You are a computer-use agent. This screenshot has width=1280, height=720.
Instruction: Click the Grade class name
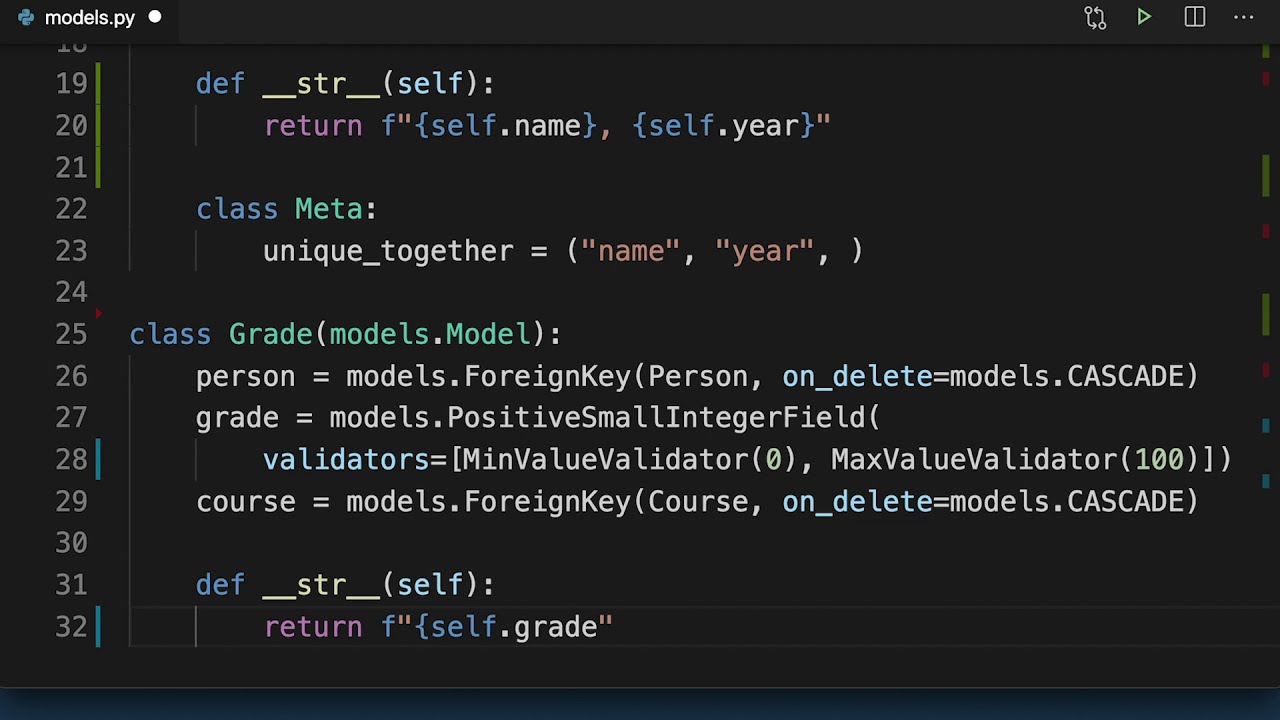pyautogui.click(x=270, y=334)
